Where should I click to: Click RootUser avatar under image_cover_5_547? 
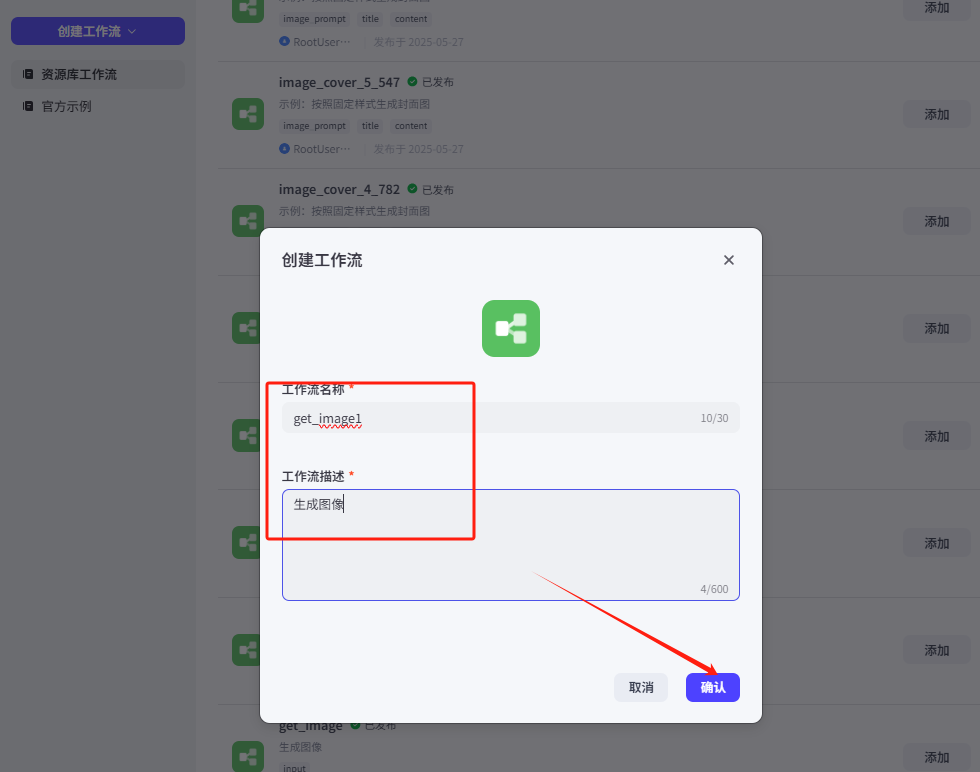click(x=284, y=148)
